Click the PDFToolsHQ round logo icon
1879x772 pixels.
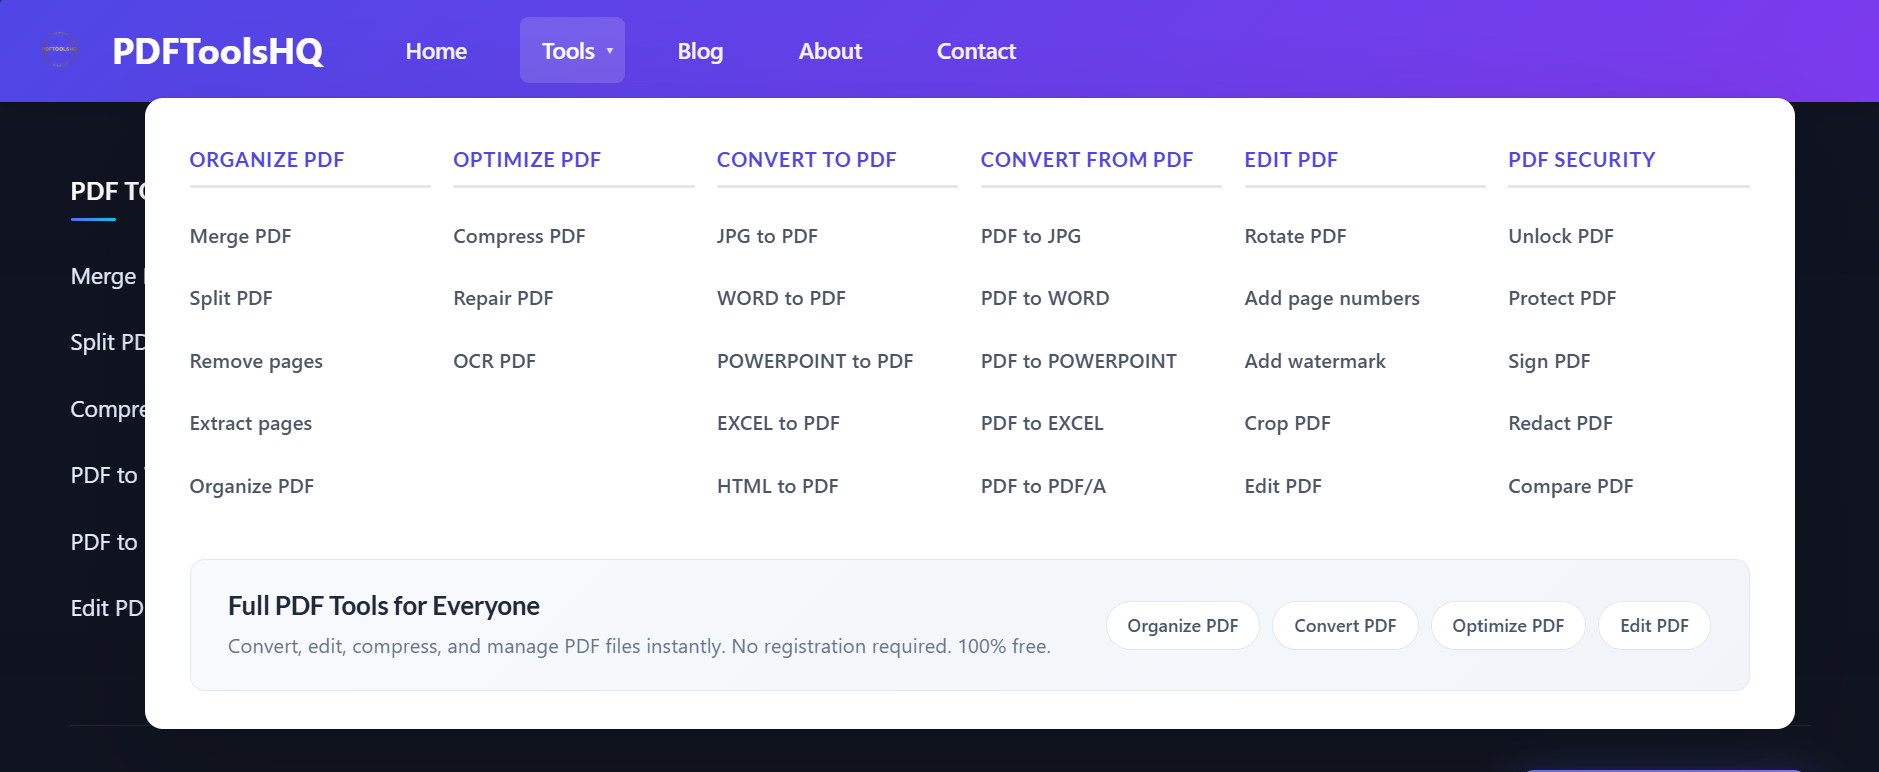59,50
